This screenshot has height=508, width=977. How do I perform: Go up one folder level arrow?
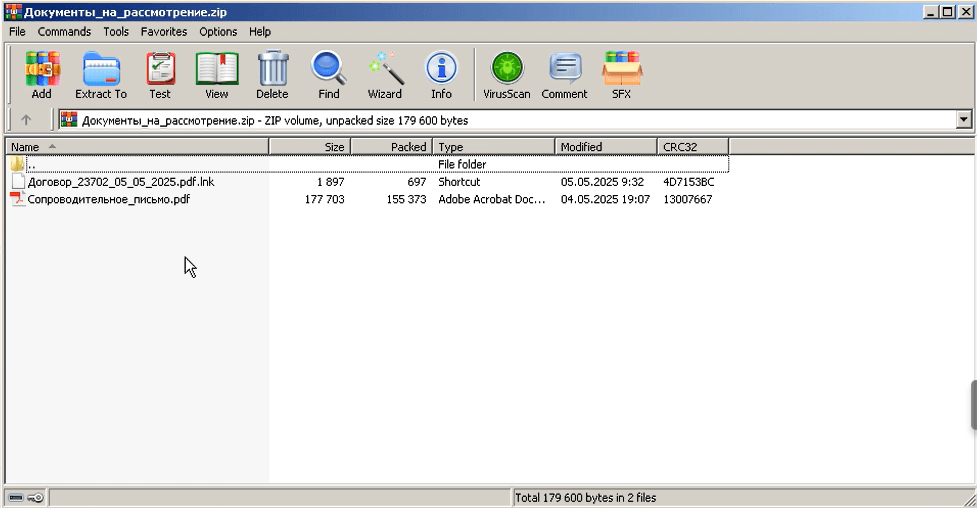pyautogui.click(x=26, y=120)
